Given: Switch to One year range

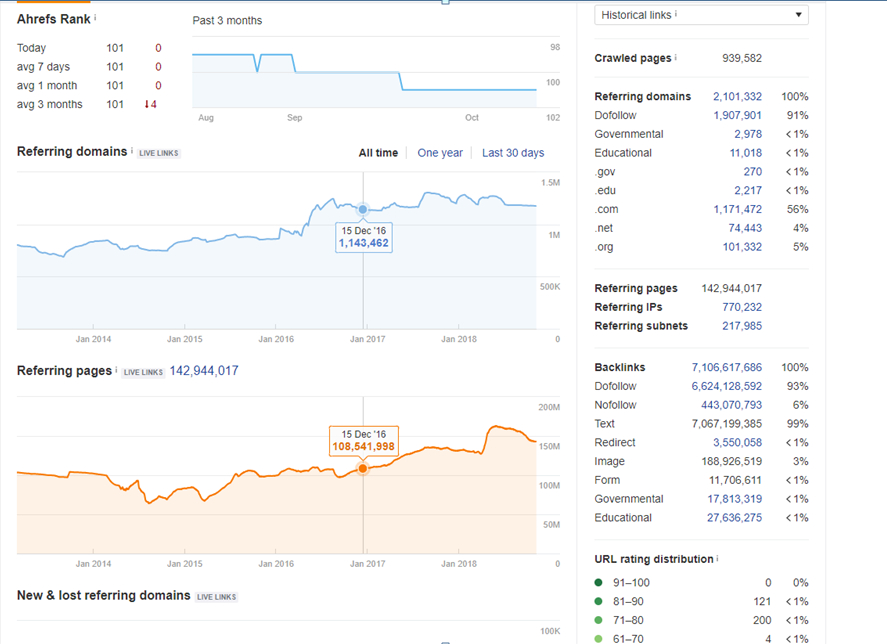Looking at the screenshot, I should point(440,153).
